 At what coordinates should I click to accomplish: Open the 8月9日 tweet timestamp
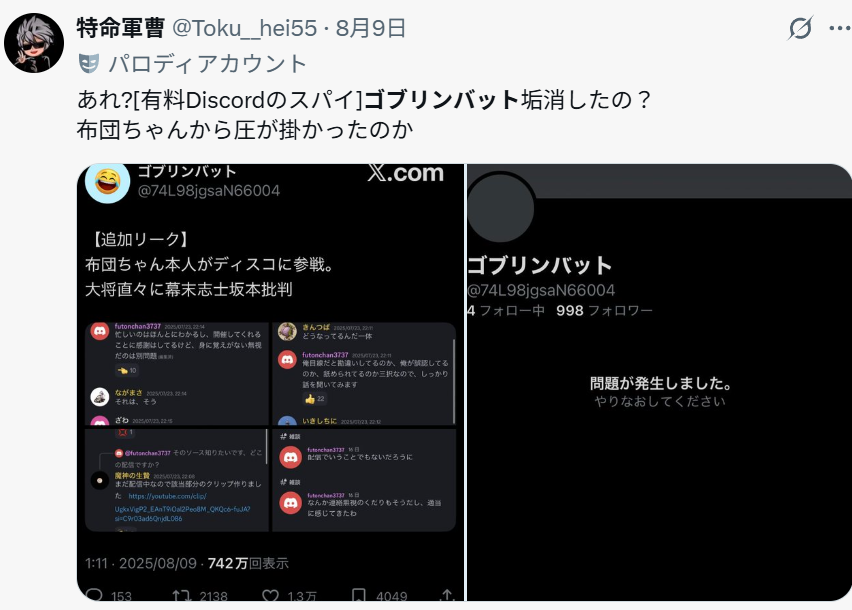371,28
